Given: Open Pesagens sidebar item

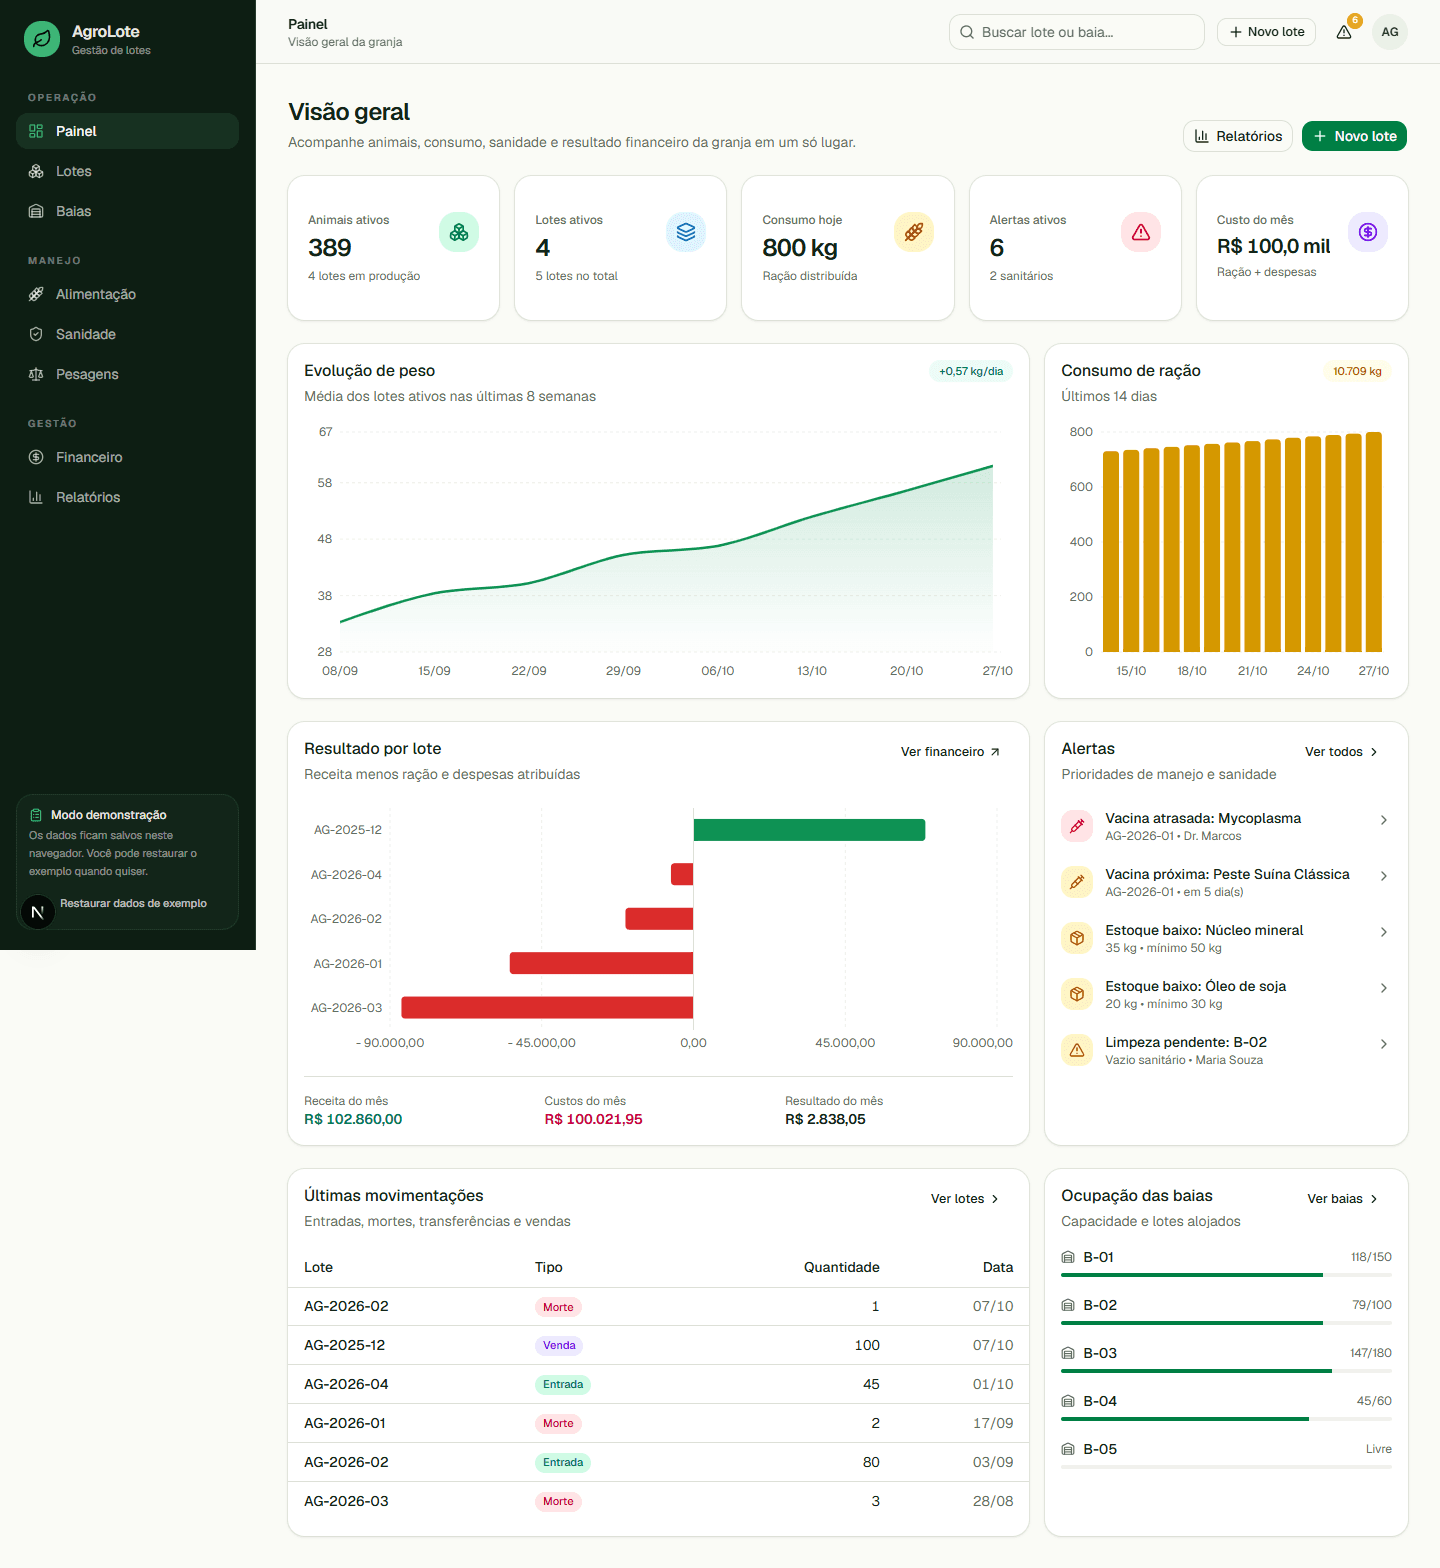Looking at the screenshot, I should [127, 374].
